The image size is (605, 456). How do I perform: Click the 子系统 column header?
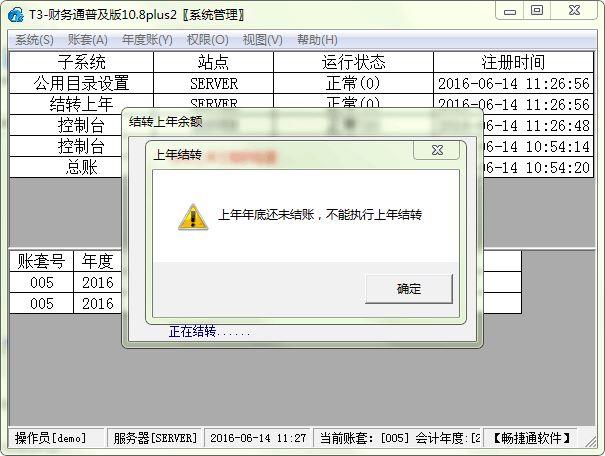click(x=81, y=62)
